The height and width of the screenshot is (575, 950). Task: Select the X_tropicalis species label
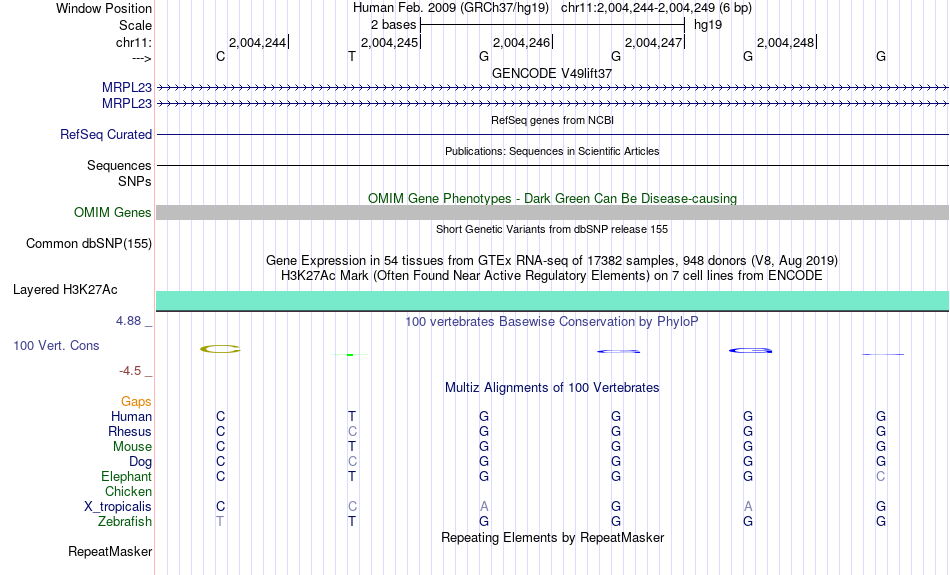[x=118, y=507]
